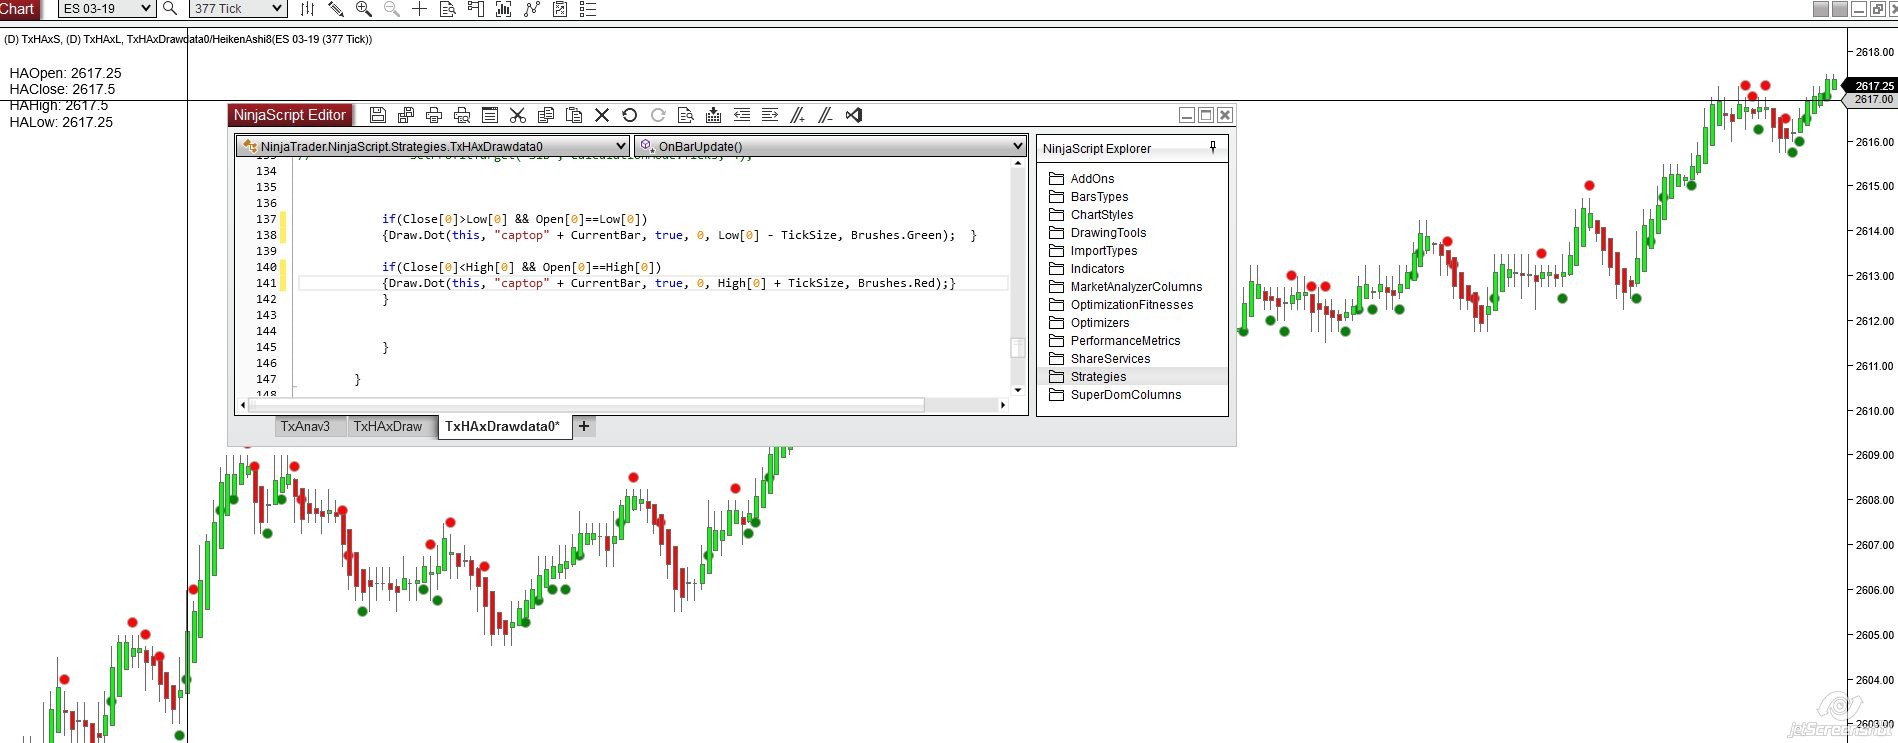
Task: Open the Optimizers folder
Action: click(1089, 323)
